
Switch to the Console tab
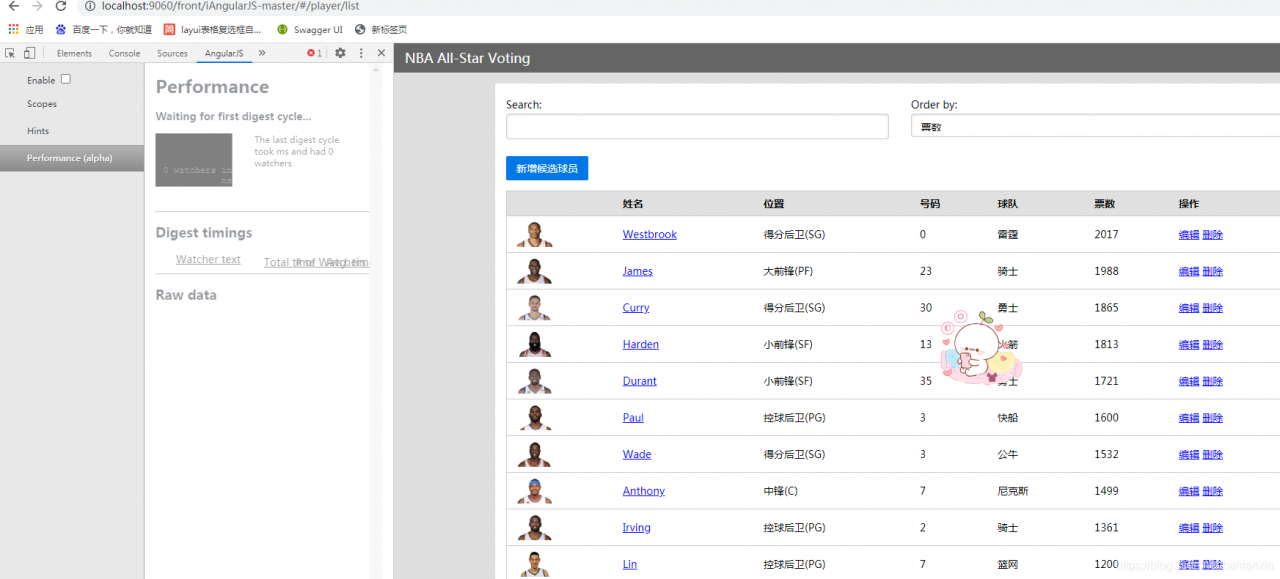[125, 53]
